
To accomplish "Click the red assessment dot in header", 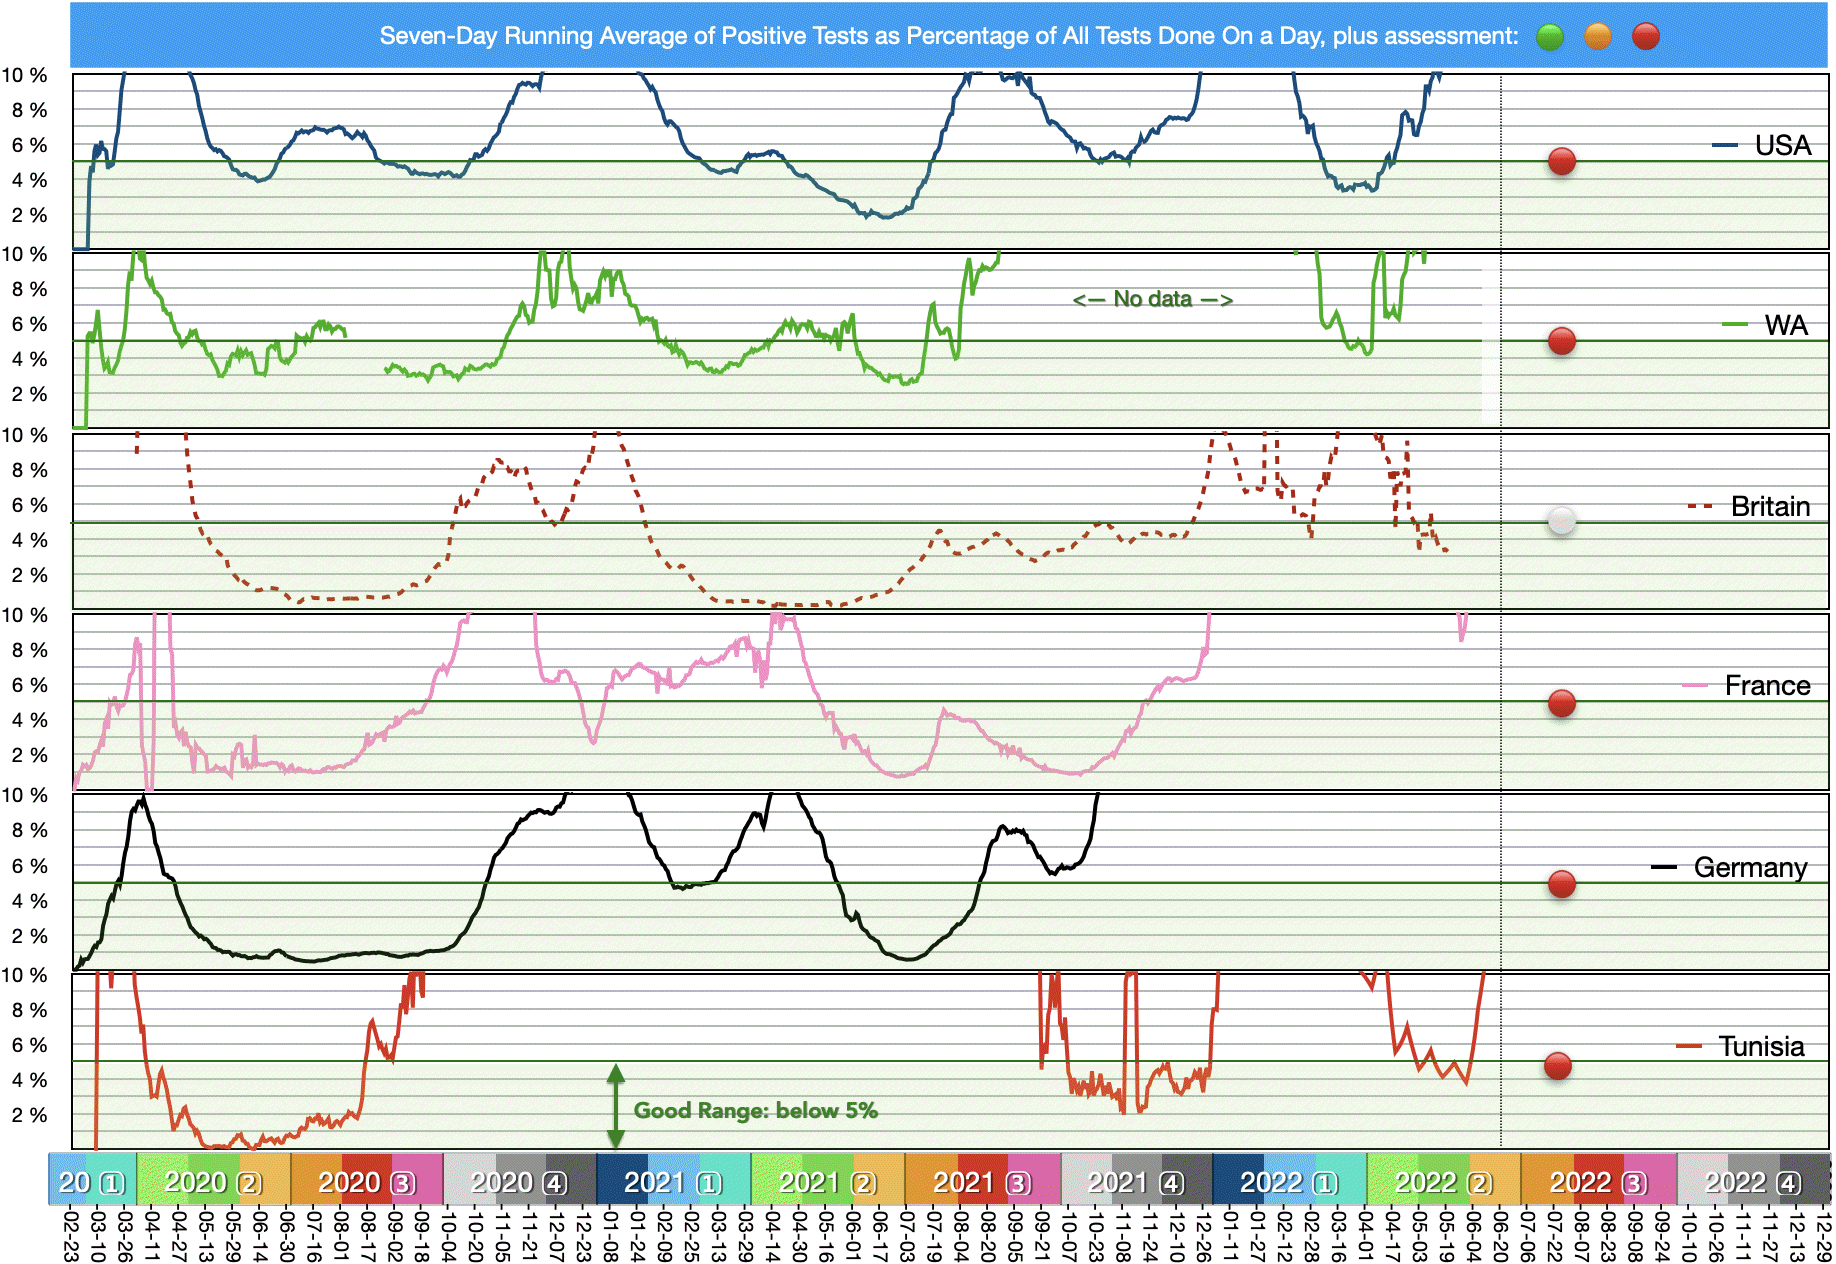I will pyautogui.click(x=1645, y=37).
